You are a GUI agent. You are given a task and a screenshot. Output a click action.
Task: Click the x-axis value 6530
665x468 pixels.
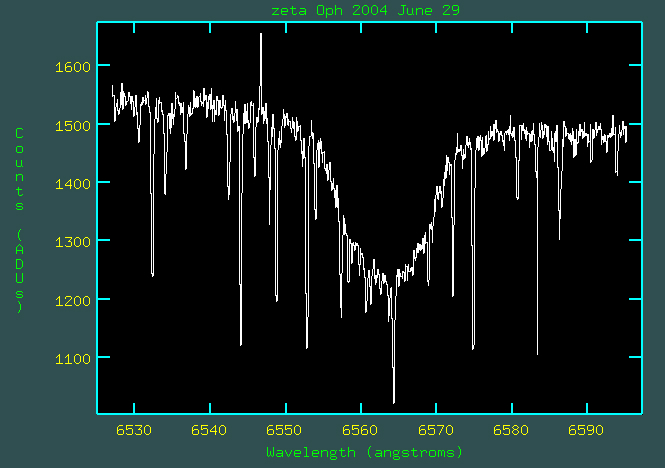point(134,430)
